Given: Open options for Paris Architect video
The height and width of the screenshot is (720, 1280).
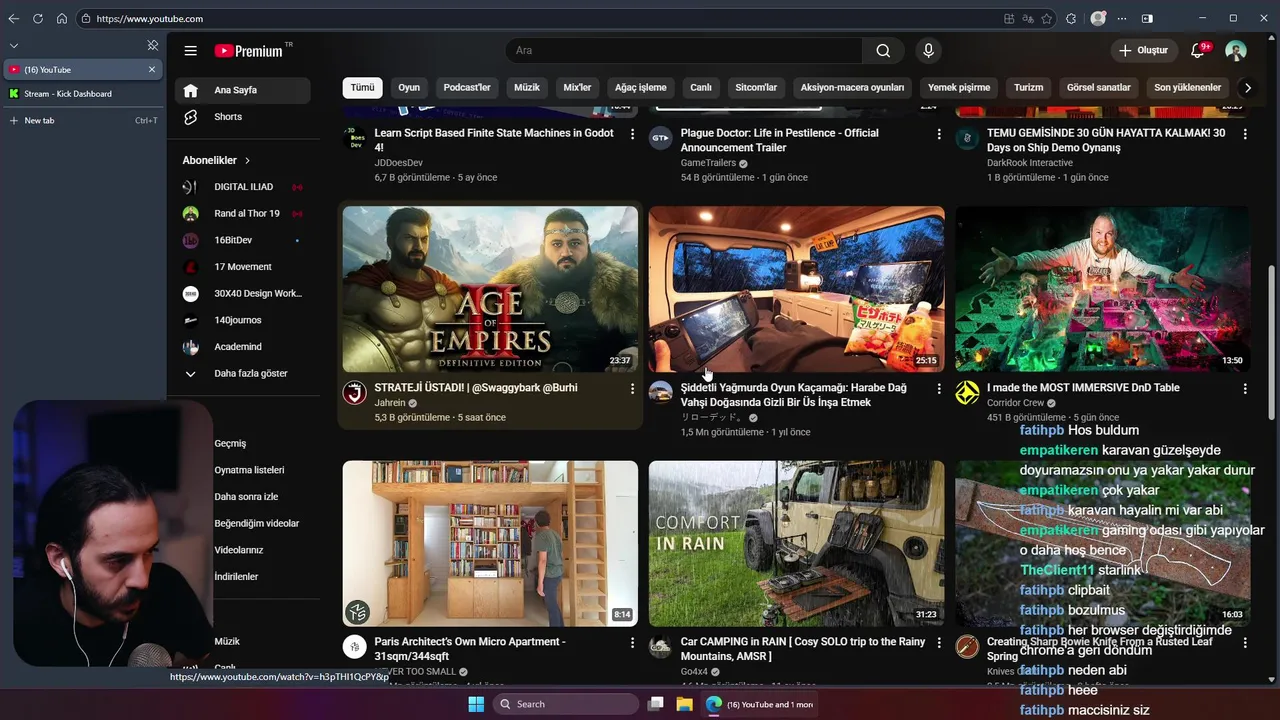Looking at the screenshot, I should point(632,643).
